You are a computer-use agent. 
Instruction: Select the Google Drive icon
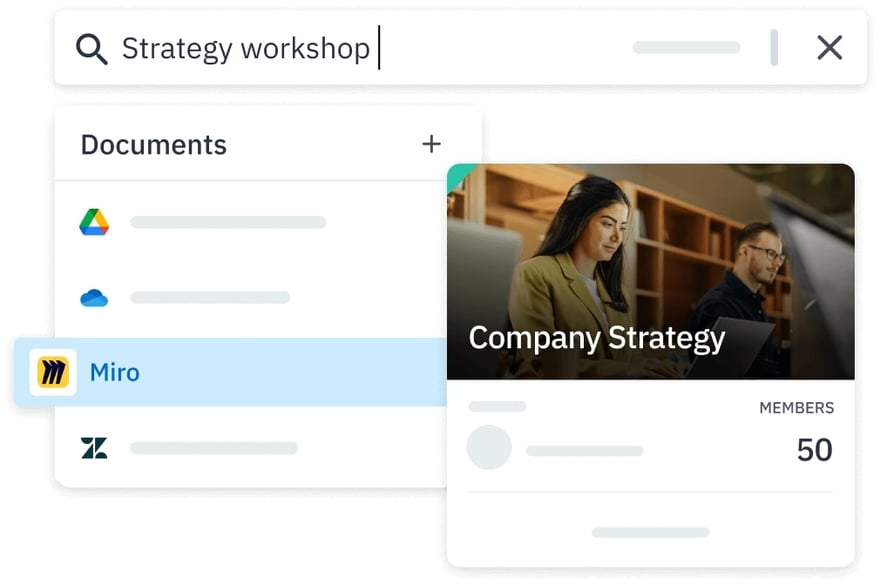coord(94,222)
